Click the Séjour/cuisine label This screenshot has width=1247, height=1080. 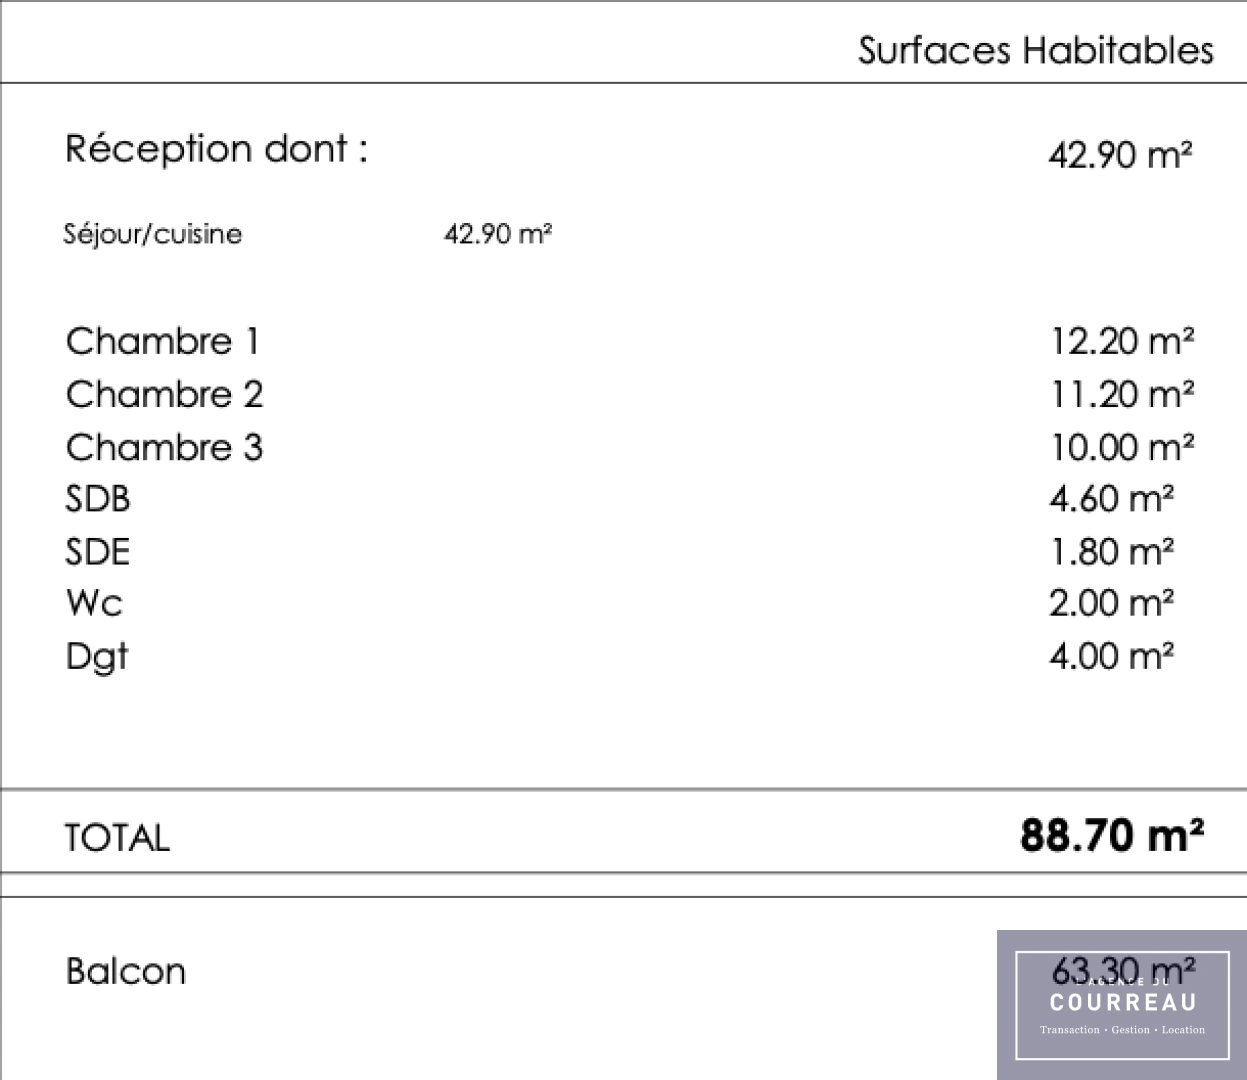(153, 234)
